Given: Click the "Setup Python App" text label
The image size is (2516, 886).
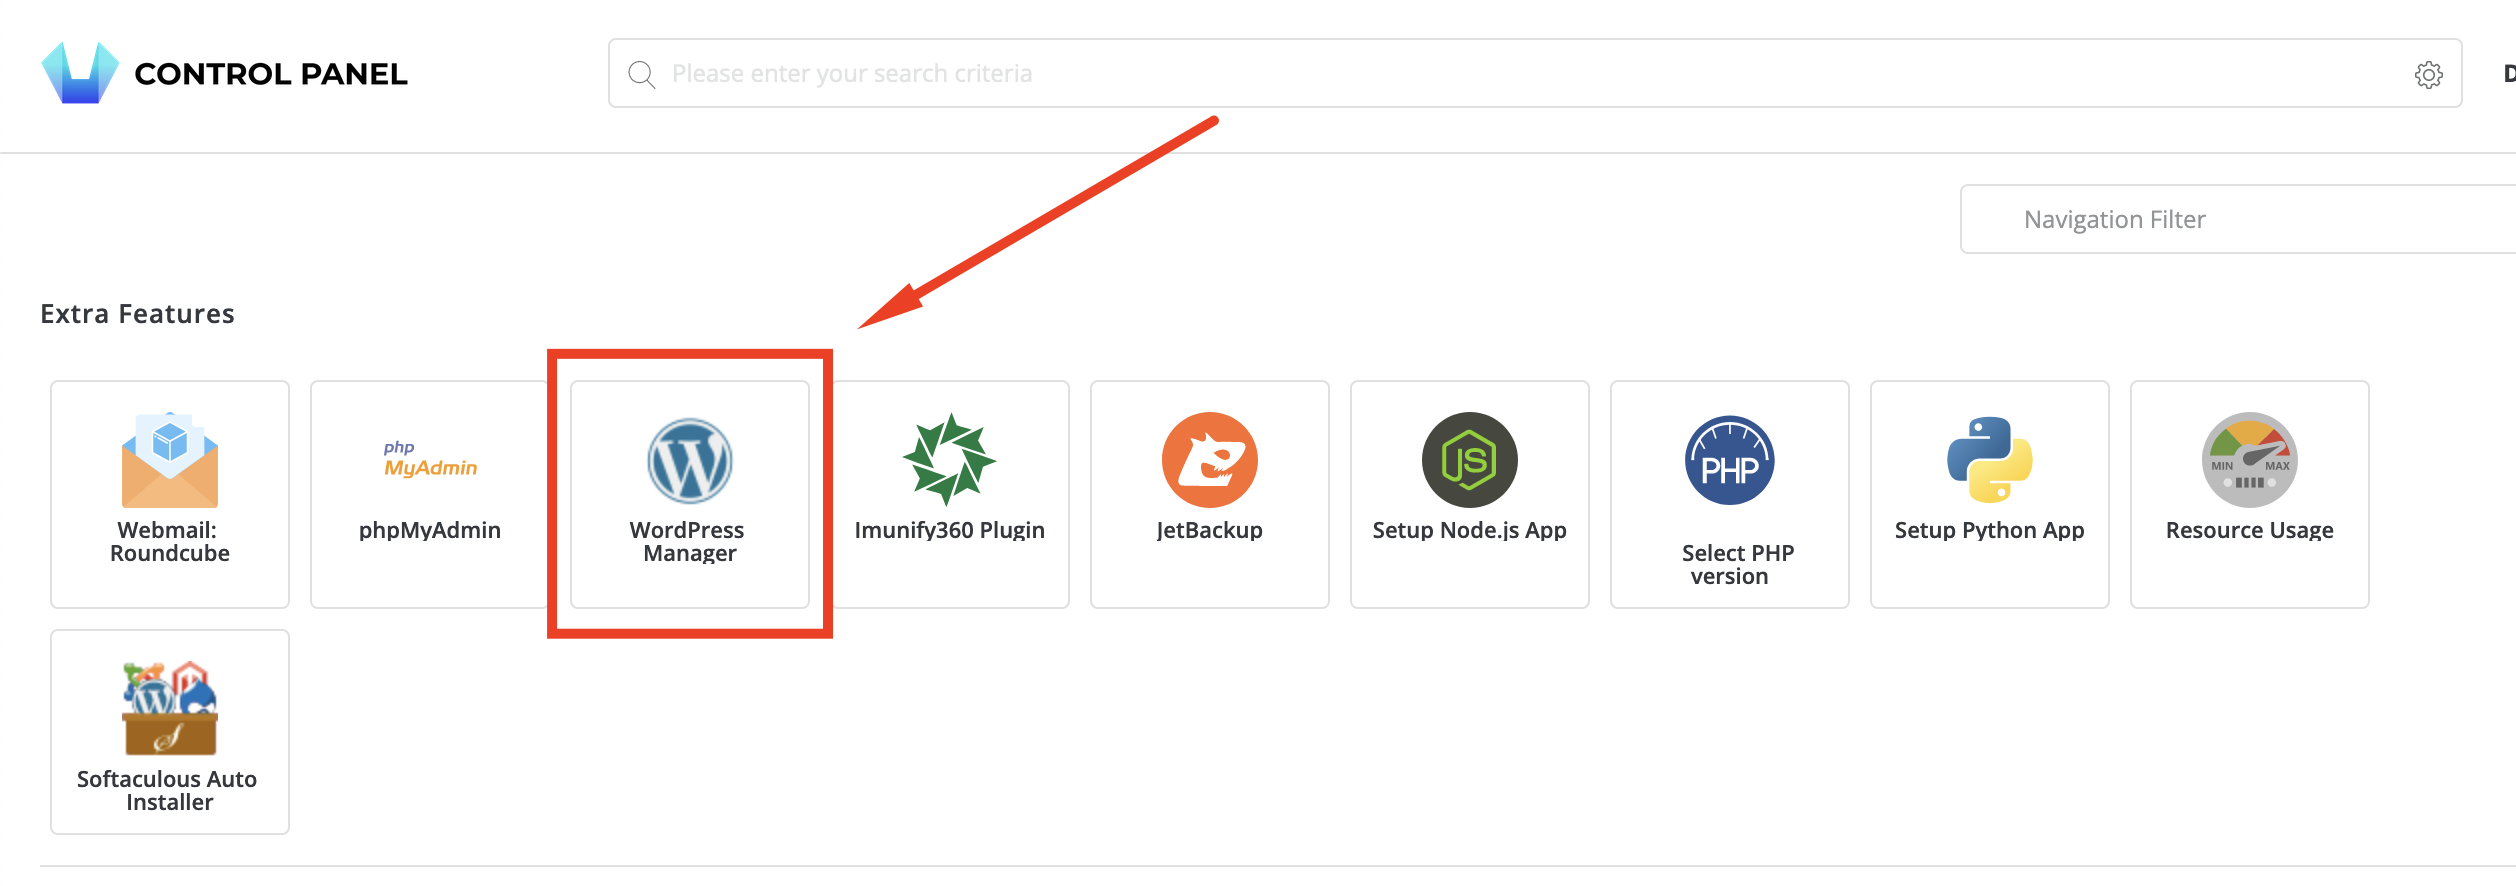Looking at the screenshot, I should click(1989, 530).
